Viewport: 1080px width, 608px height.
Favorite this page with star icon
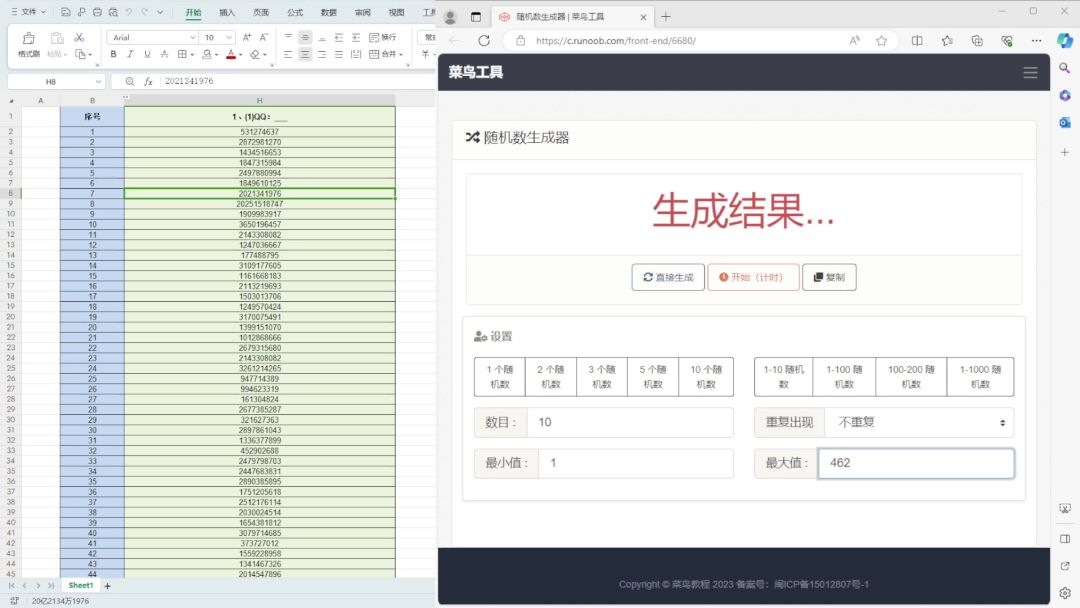pyautogui.click(x=881, y=41)
